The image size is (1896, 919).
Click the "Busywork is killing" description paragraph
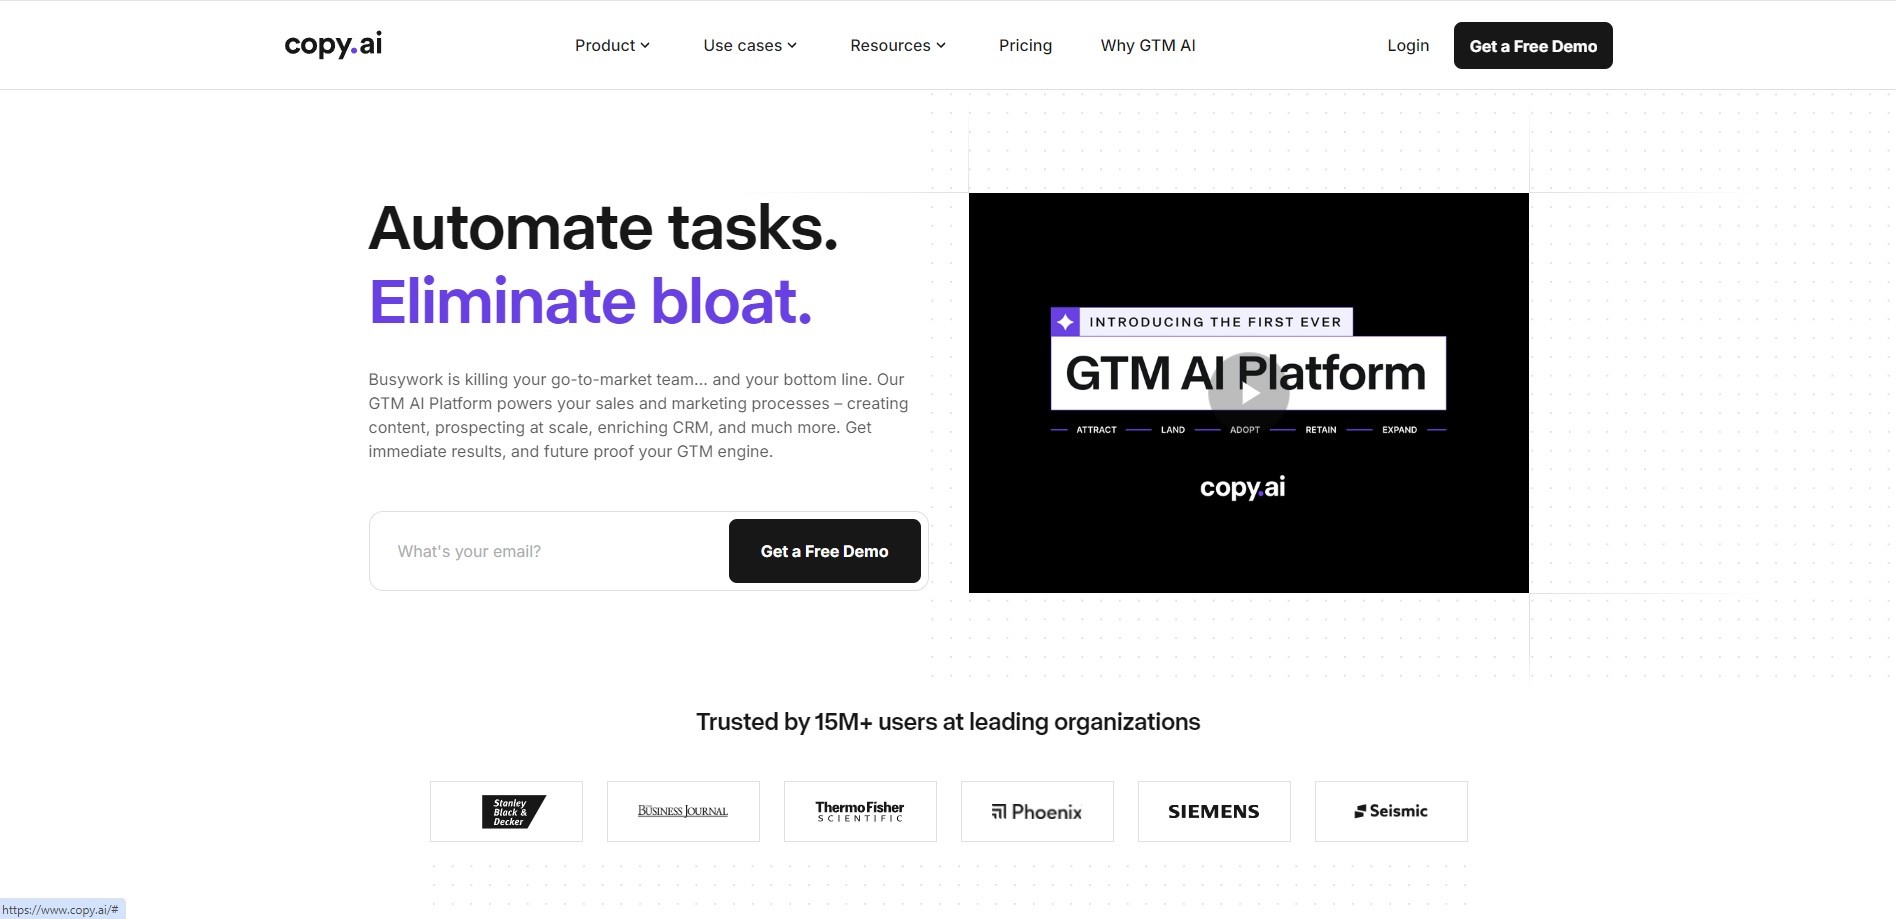[638, 415]
